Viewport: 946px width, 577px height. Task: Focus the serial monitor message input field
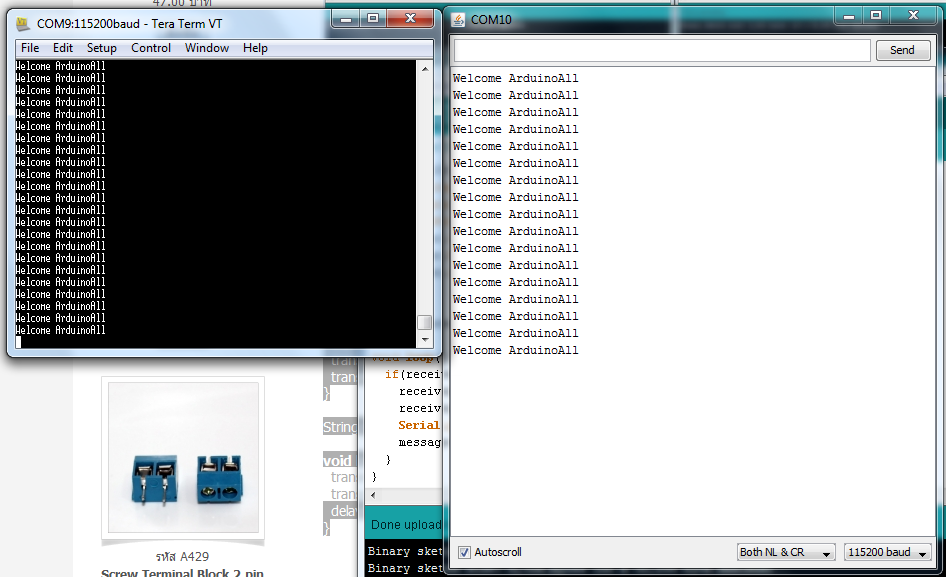662,50
